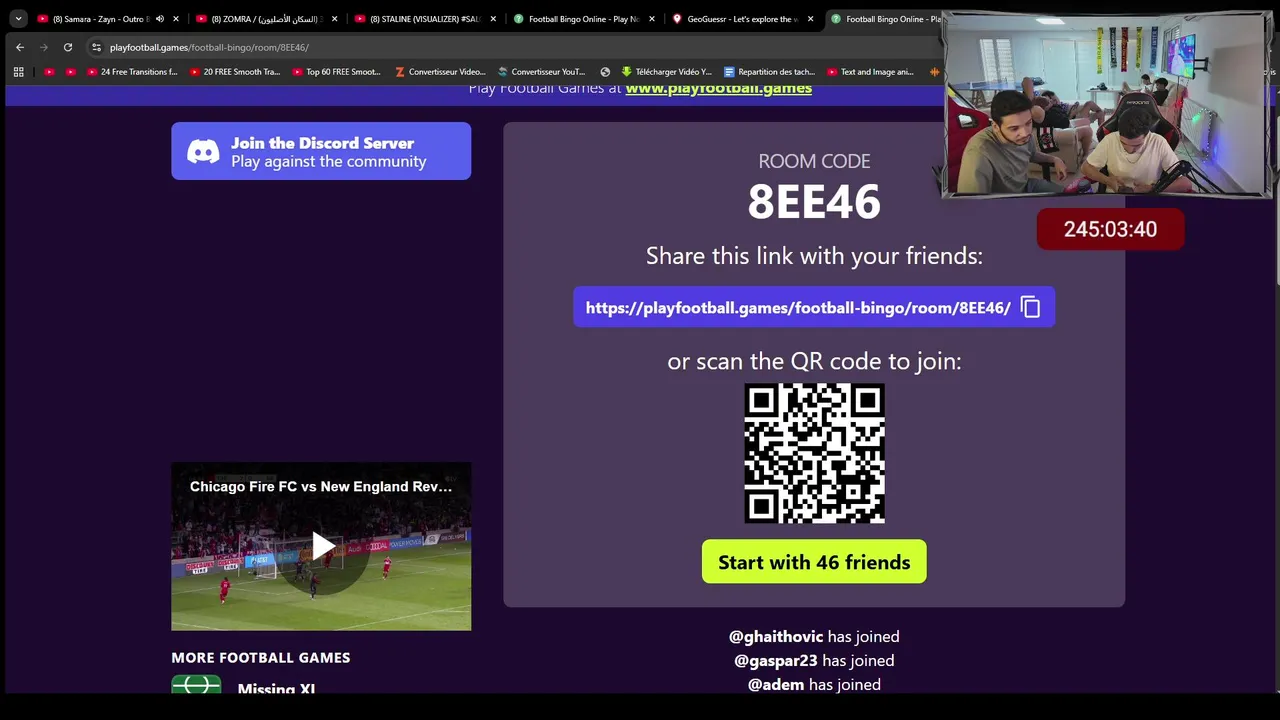Open the site information icon in address bar
The image size is (1280, 720).
point(96,47)
